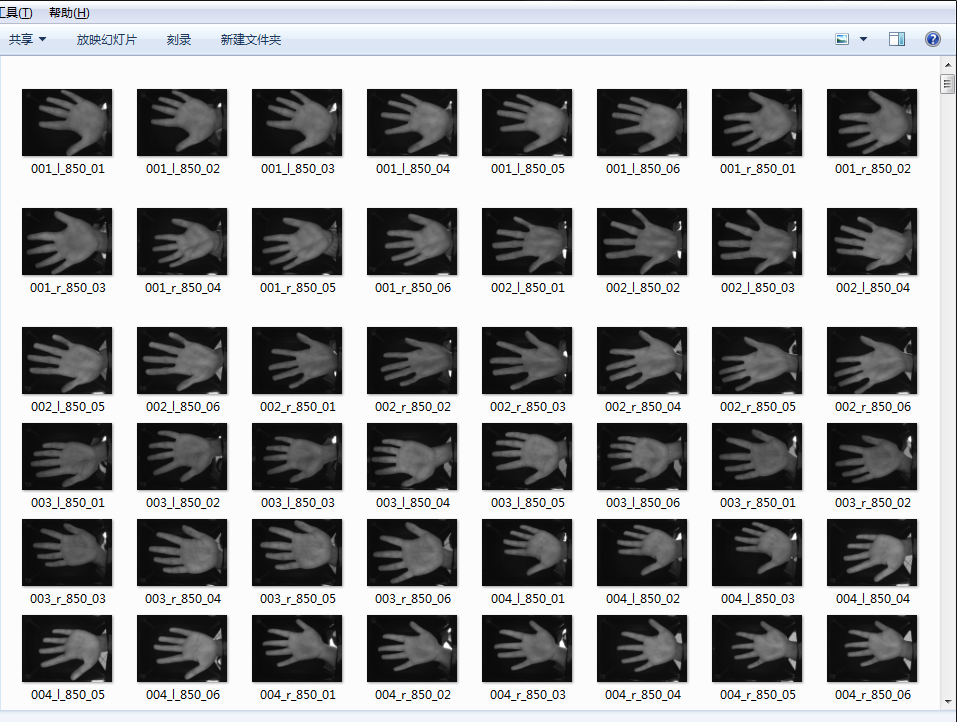The width and height of the screenshot is (957, 722).
Task: Select thumbnail 001_l_850_01
Action: click(x=67, y=123)
